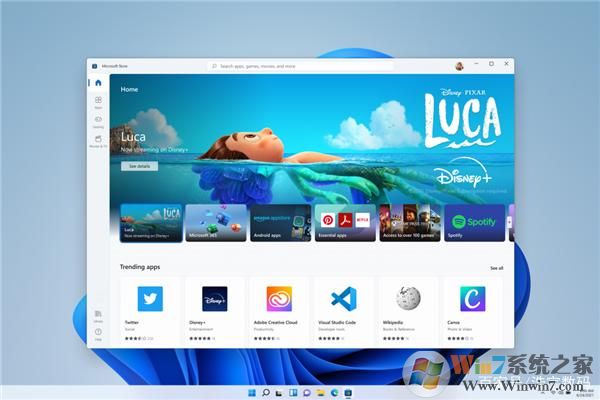Click the user profile avatar

(x=459, y=66)
